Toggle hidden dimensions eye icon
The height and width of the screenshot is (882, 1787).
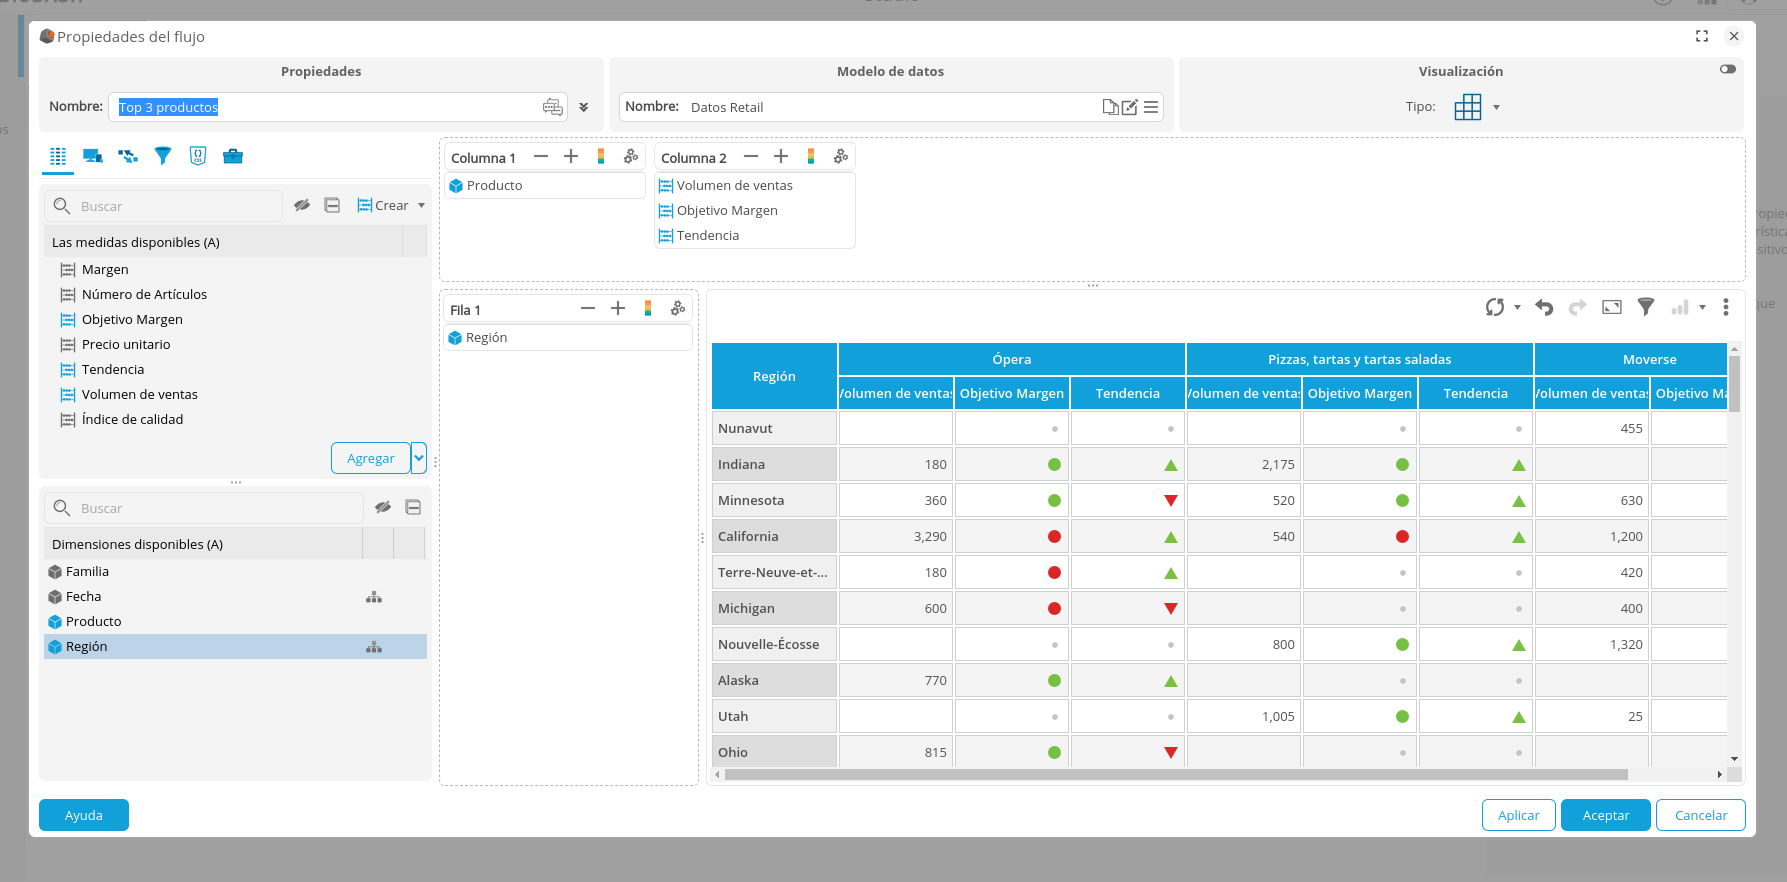tap(383, 508)
